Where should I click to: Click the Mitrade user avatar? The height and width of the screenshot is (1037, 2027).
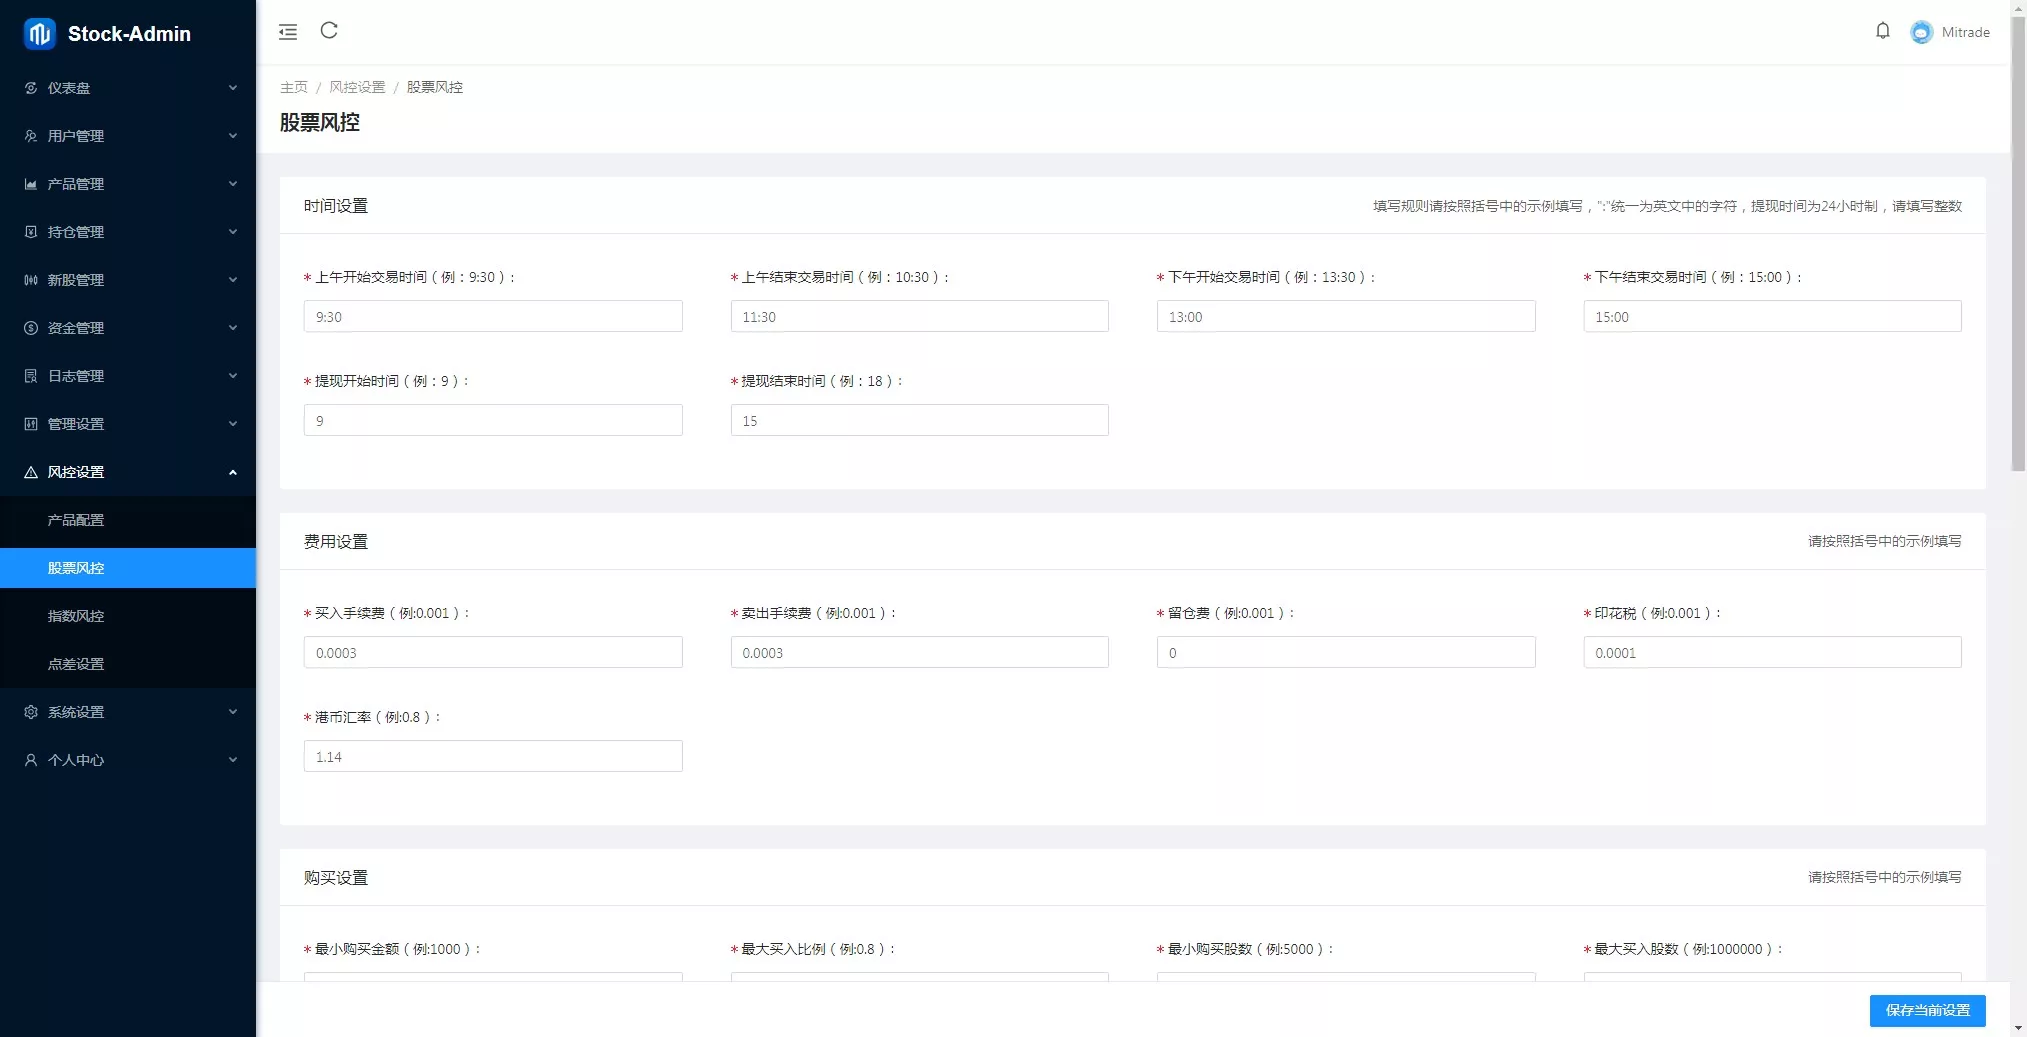click(x=1921, y=32)
